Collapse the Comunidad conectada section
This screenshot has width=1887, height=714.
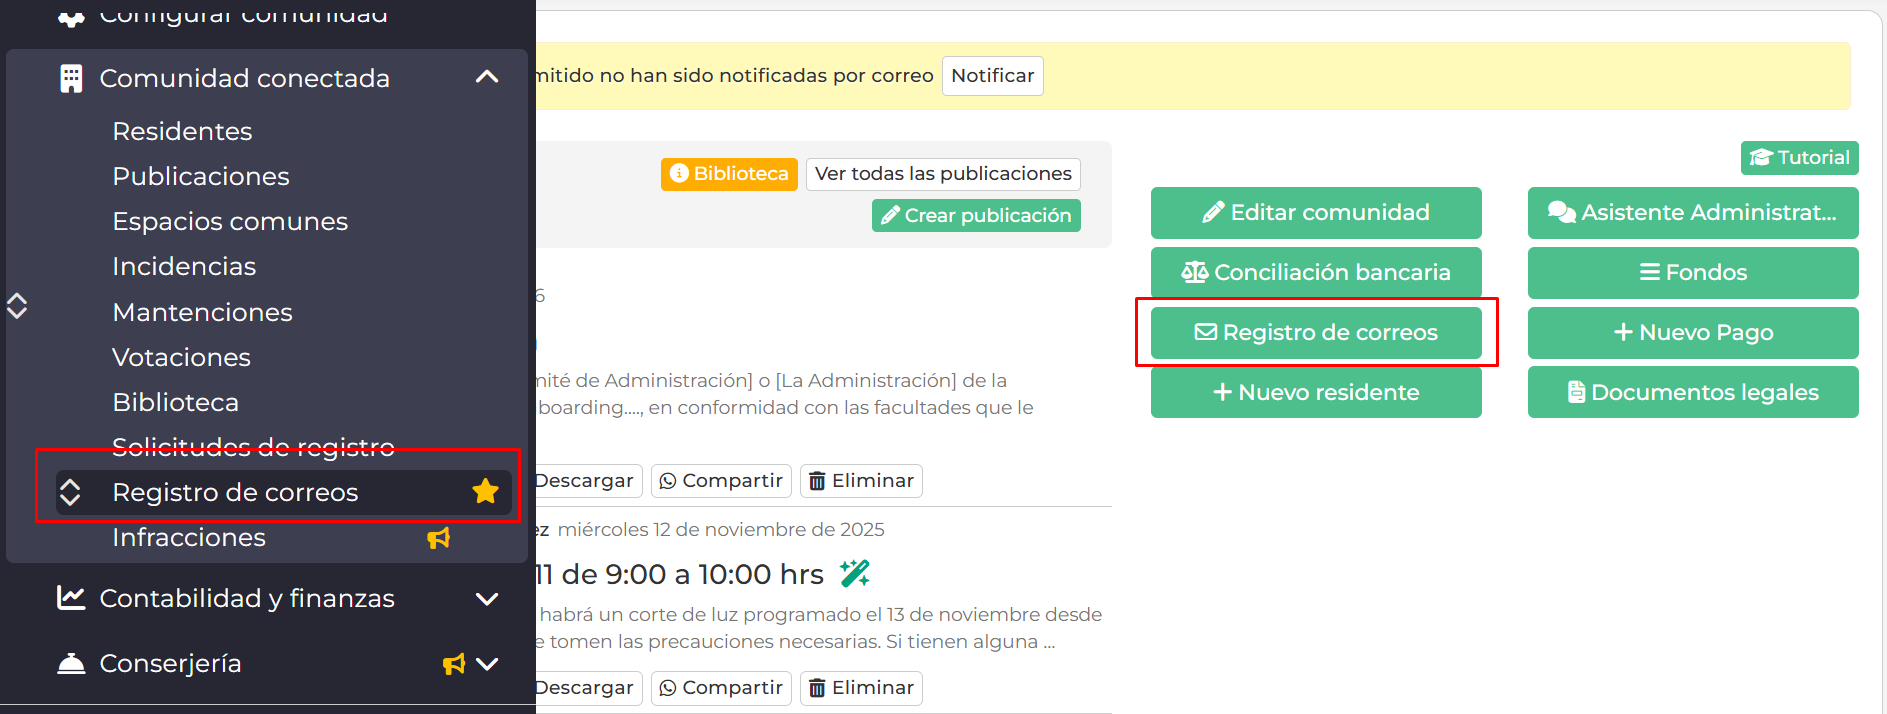click(x=487, y=78)
